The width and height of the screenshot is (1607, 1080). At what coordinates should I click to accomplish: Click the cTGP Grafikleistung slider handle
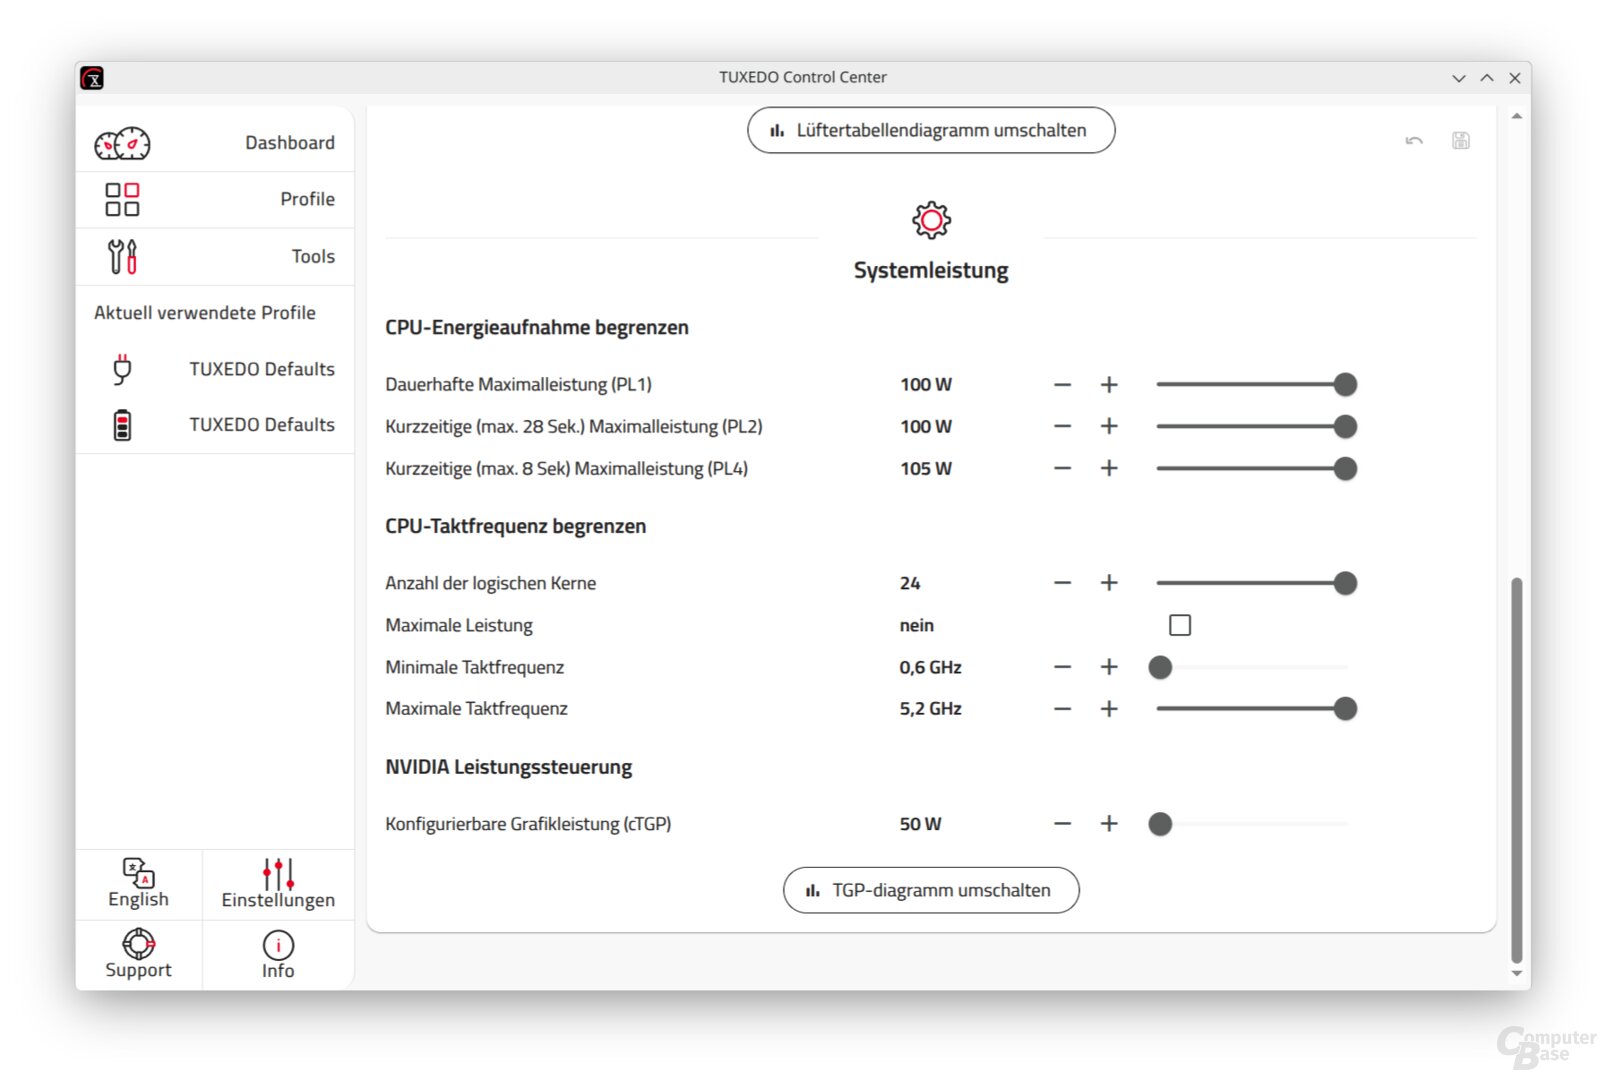tap(1160, 824)
